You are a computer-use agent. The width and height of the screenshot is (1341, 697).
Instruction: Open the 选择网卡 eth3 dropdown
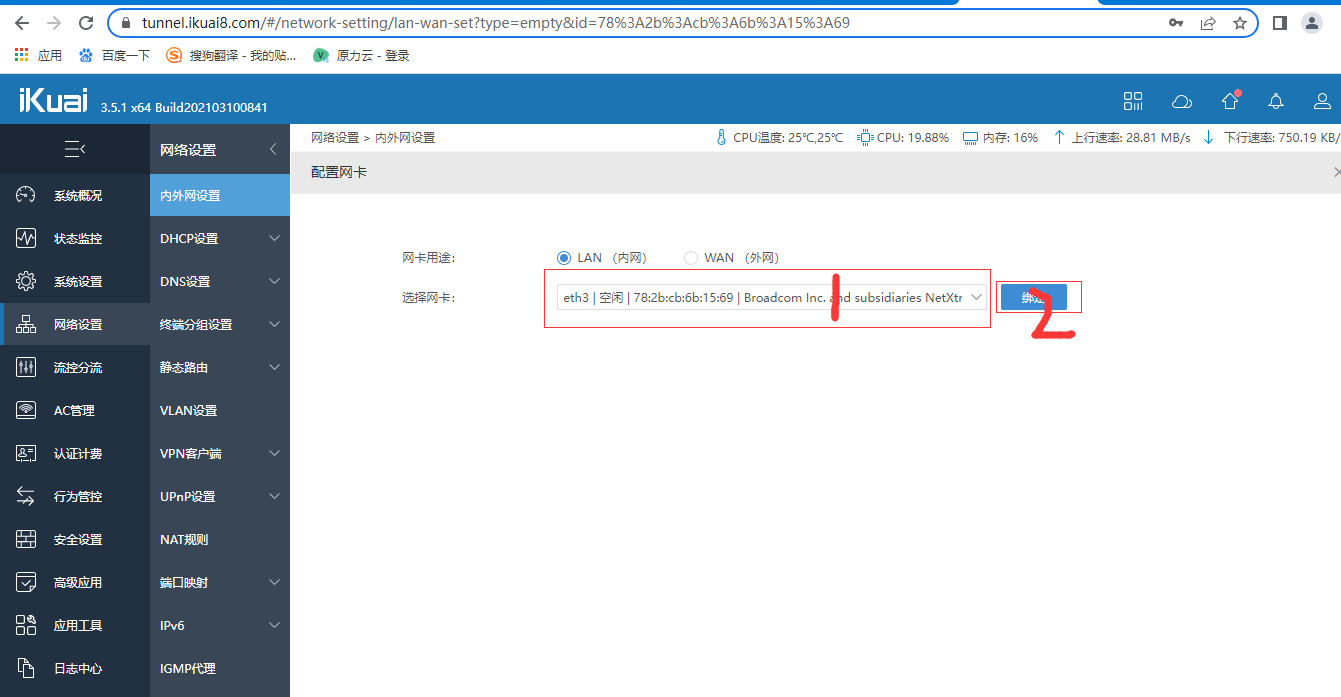pyautogui.click(x=772, y=297)
